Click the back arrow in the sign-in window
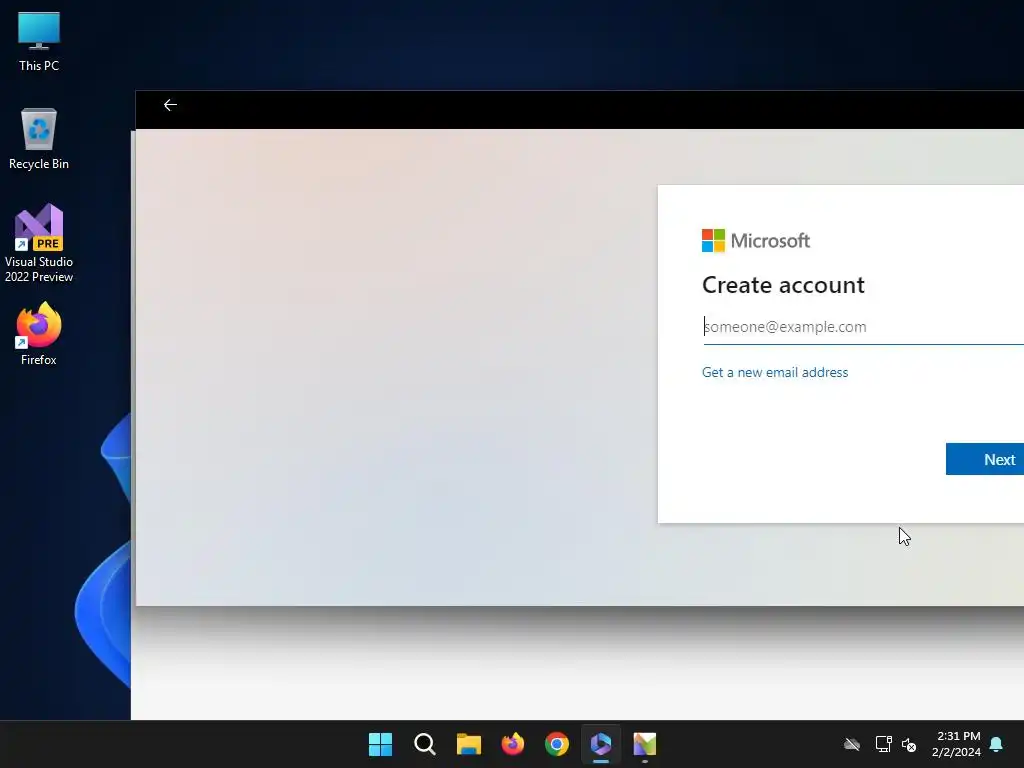The image size is (1024, 768). point(170,105)
